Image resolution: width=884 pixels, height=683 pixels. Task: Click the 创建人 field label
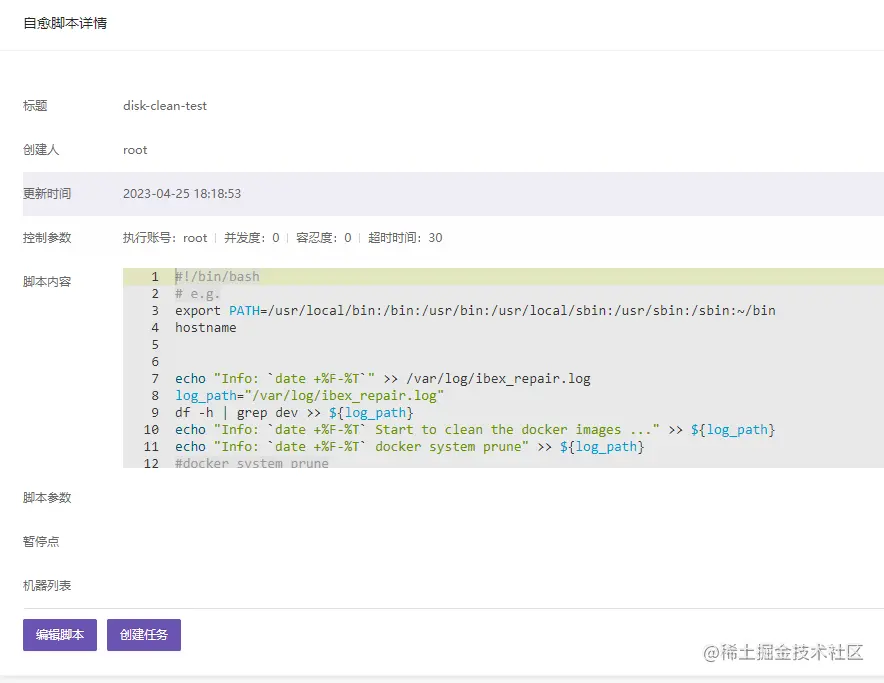41,149
